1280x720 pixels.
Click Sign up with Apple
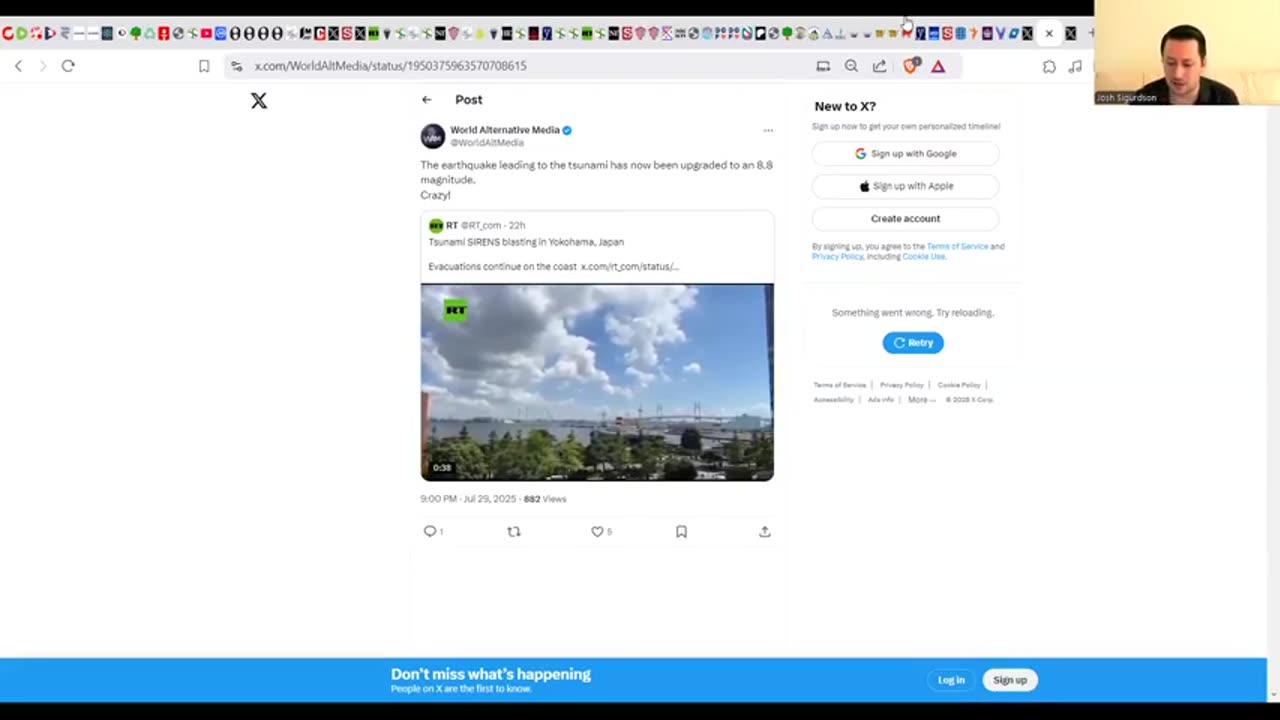[x=905, y=186]
